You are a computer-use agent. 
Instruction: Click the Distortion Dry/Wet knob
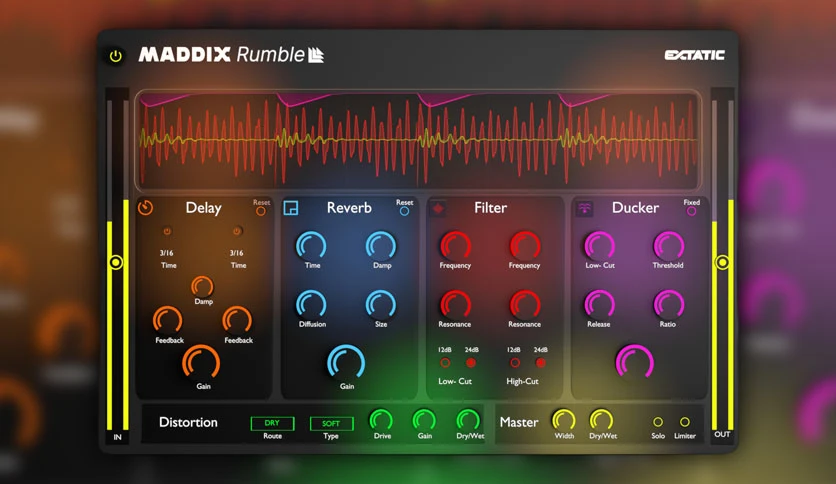pyautogui.click(x=468, y=420)
